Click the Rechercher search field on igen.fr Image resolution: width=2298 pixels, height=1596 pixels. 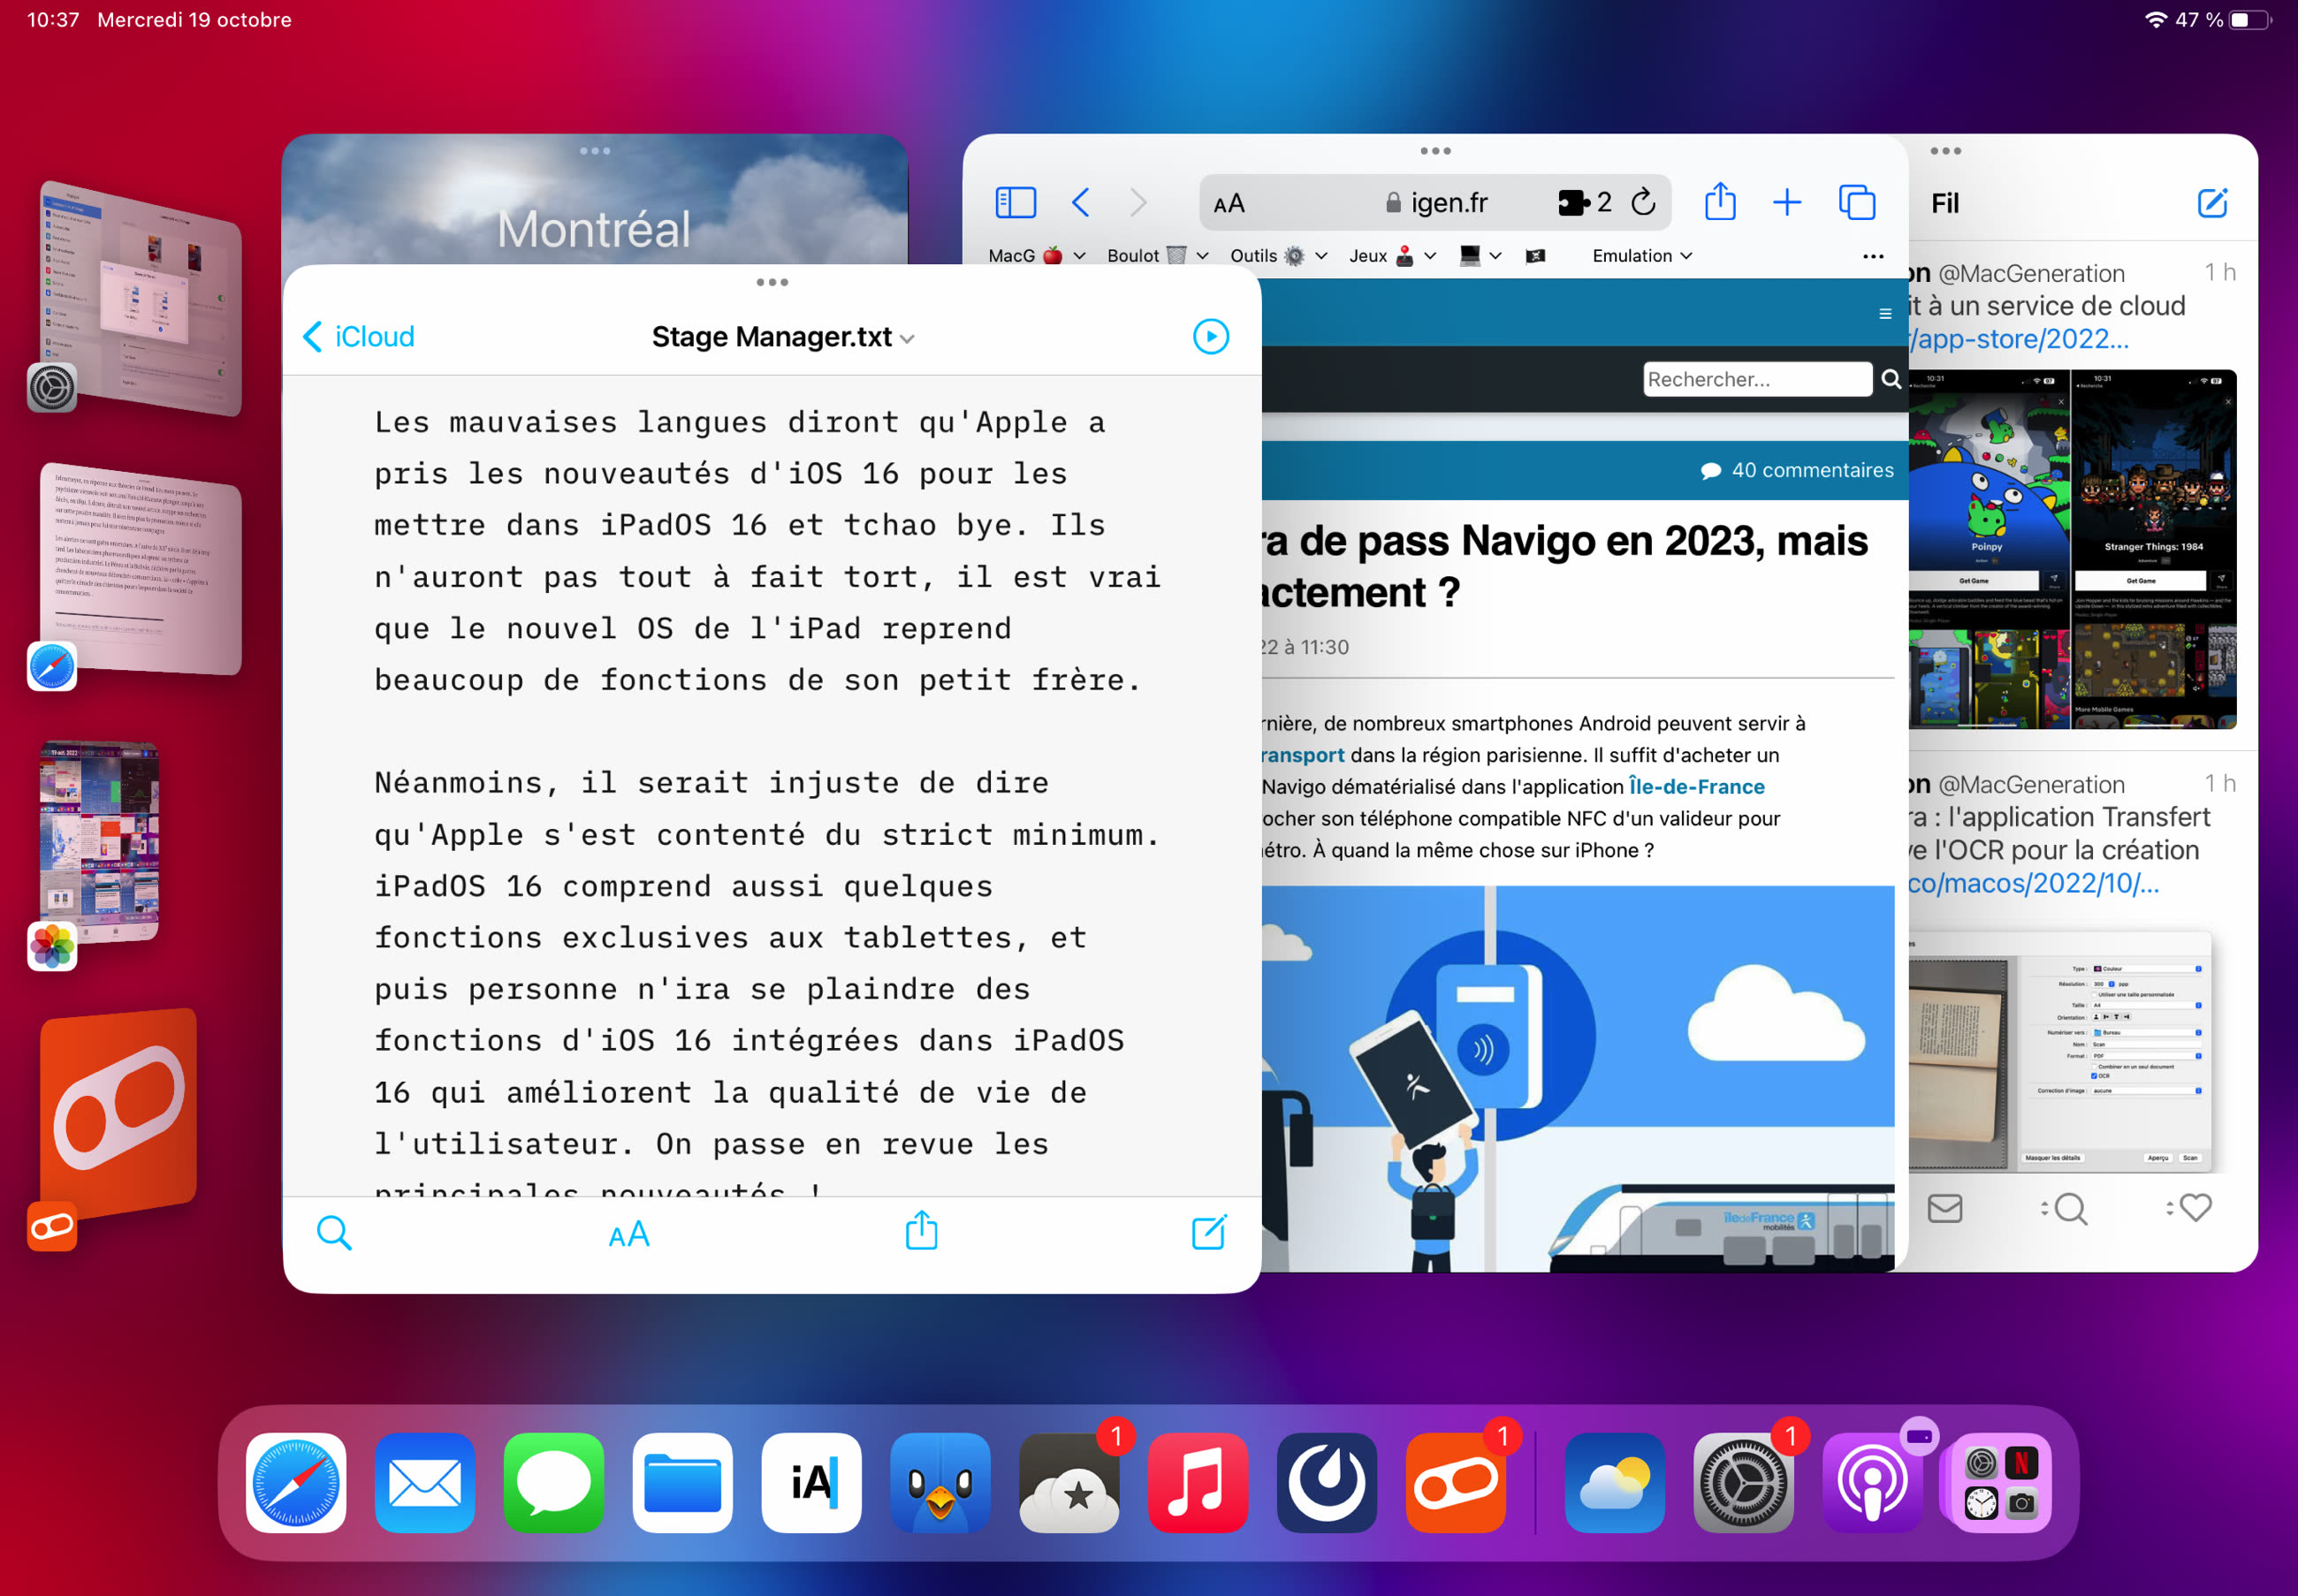(x=1758, y=379)
